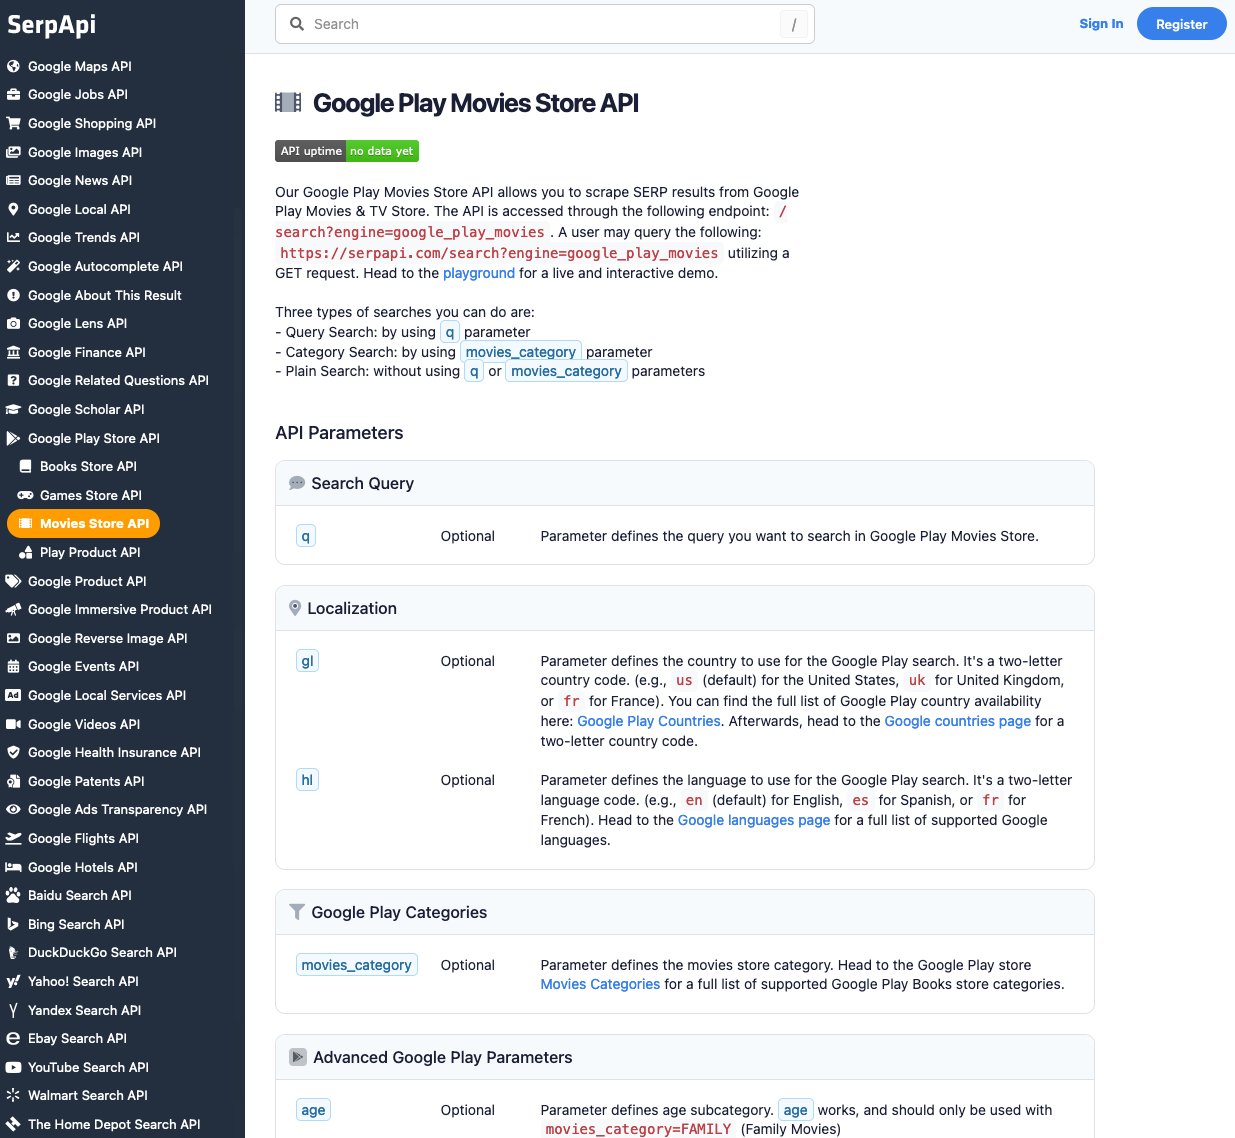
Task: Click the Search Query section header
Action: [685, 483]
